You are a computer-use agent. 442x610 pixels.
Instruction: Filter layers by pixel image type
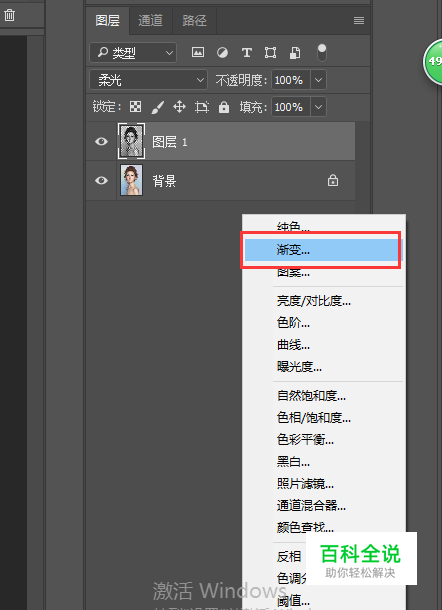pyautogui.click(x=198, y=52)
